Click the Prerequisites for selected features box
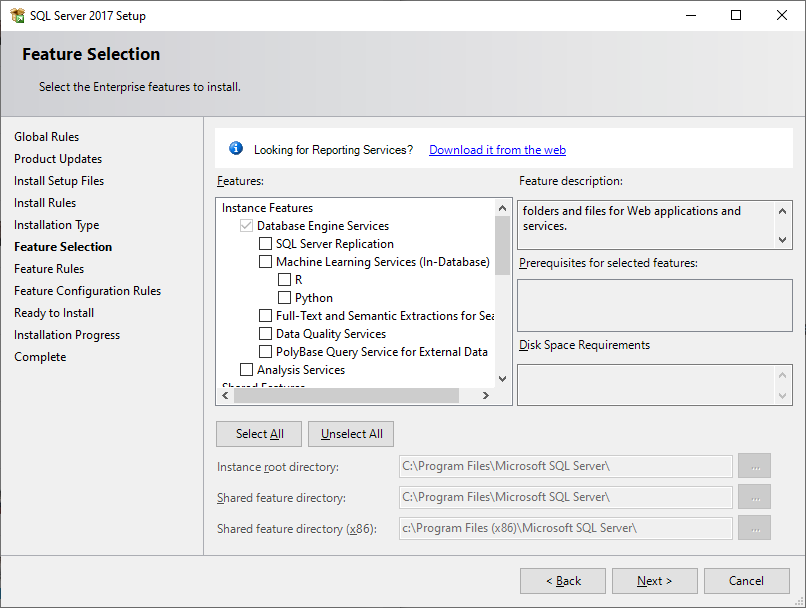 click(654, 305)
